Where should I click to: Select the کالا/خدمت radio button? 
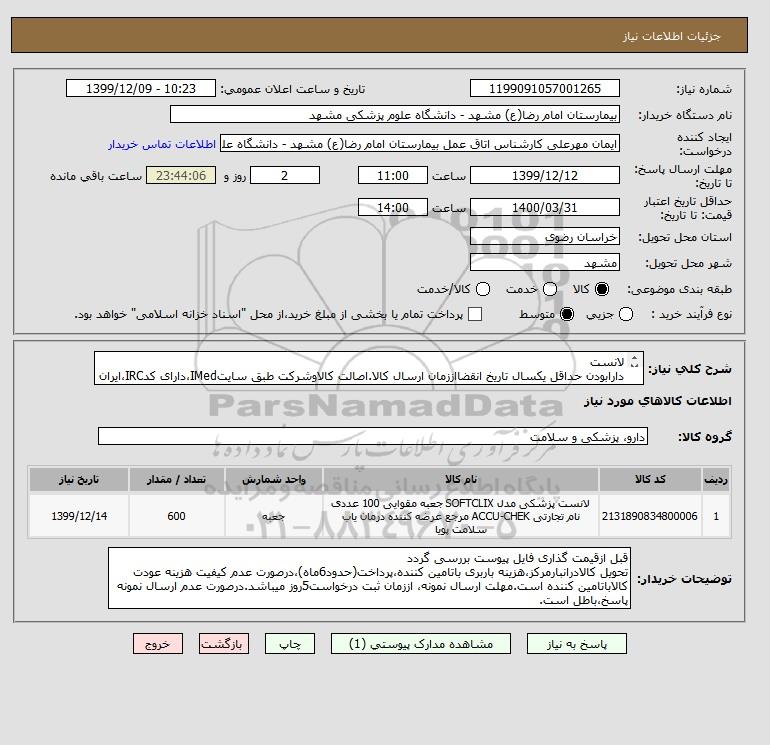483,289
